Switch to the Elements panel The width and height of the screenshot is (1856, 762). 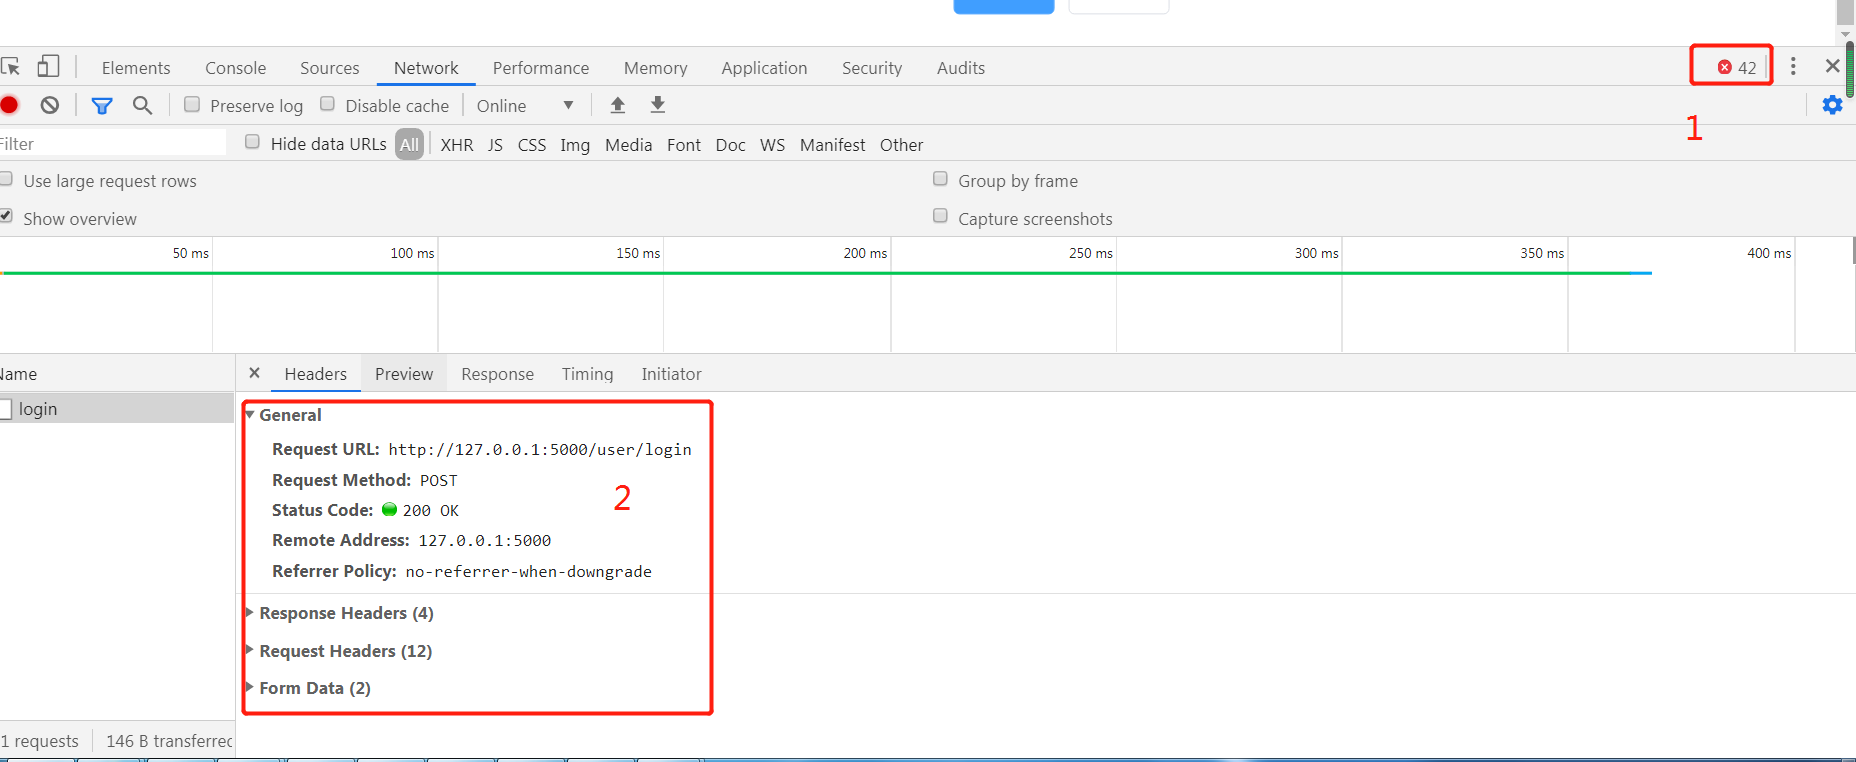pyautogui.click(x=136, y=68)
